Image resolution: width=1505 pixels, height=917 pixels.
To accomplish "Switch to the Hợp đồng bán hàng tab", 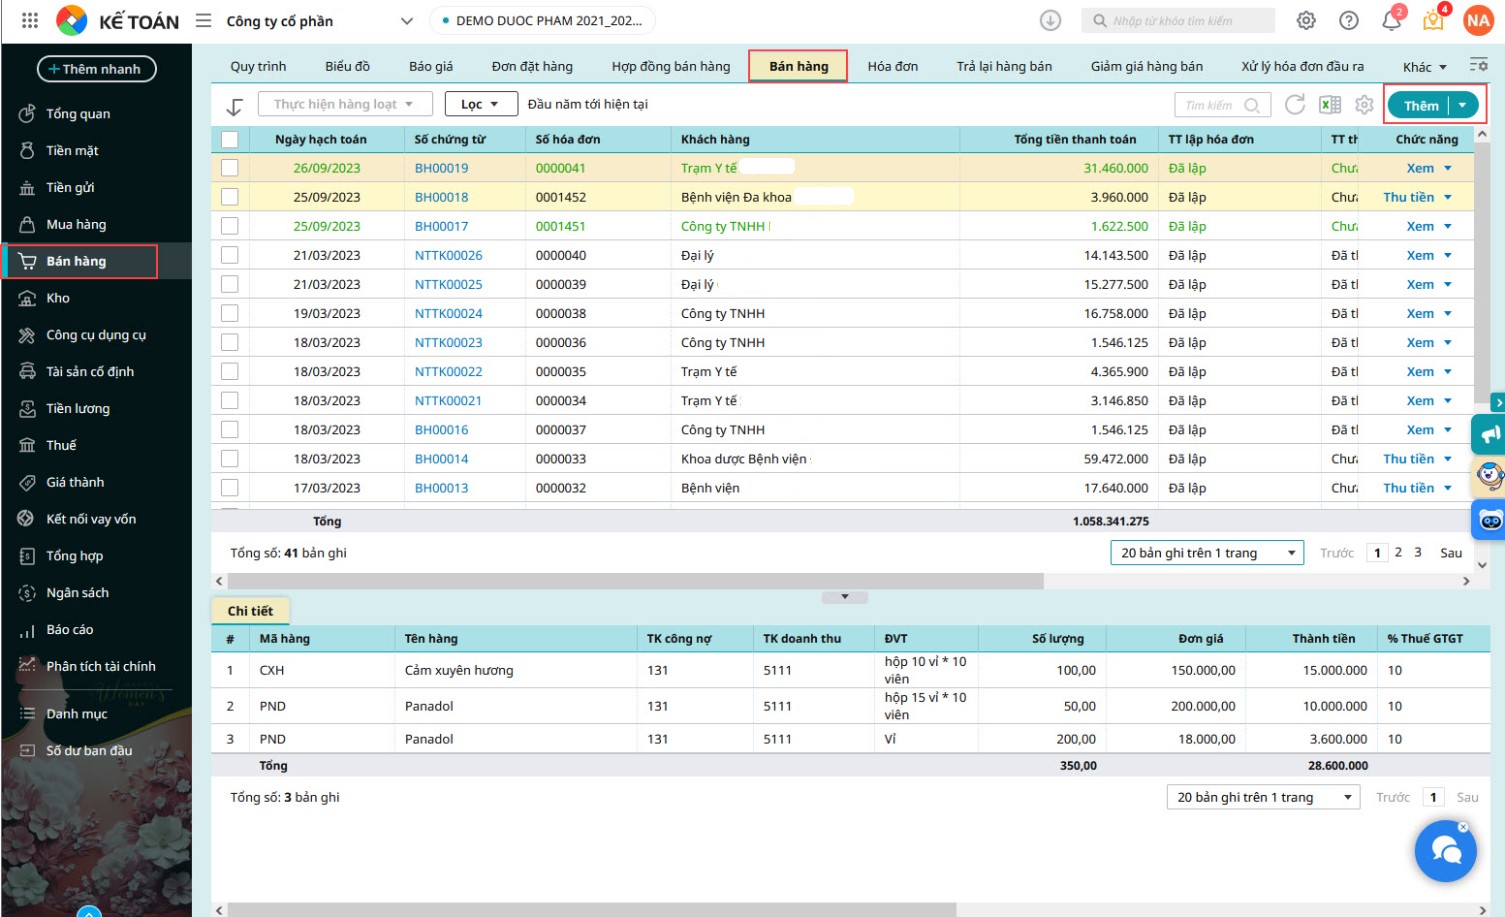I will point(671,66).
